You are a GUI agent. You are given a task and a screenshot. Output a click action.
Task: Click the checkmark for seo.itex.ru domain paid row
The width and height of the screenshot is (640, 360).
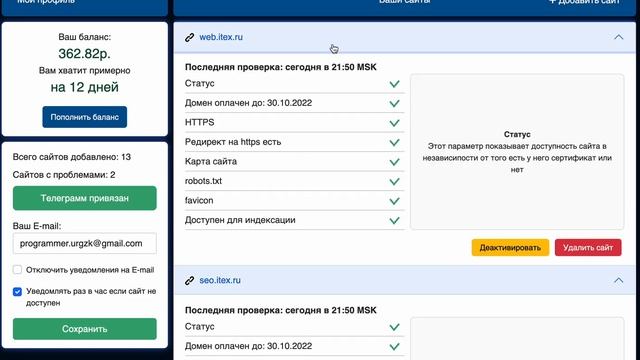coord(394,347)
